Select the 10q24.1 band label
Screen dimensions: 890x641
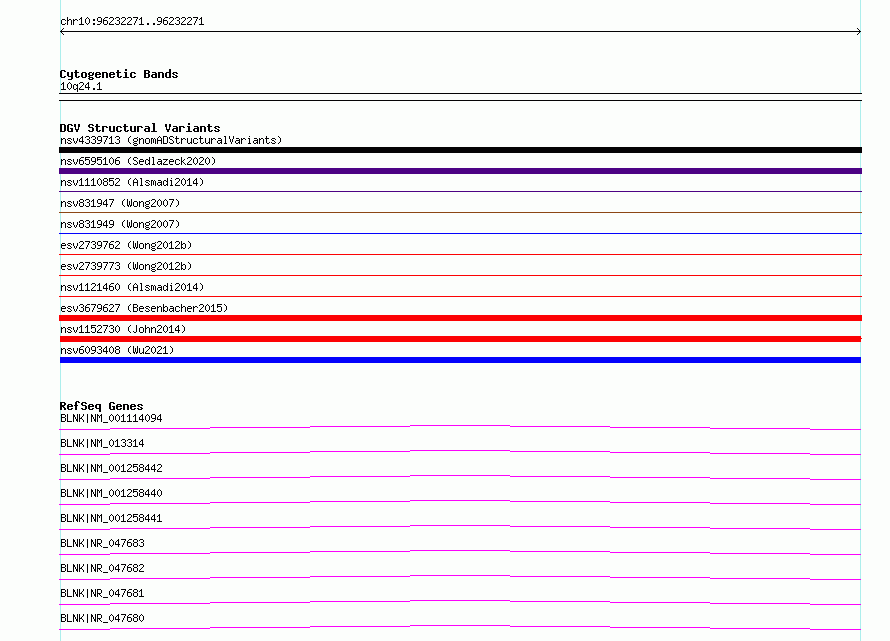tap(81, 86)
